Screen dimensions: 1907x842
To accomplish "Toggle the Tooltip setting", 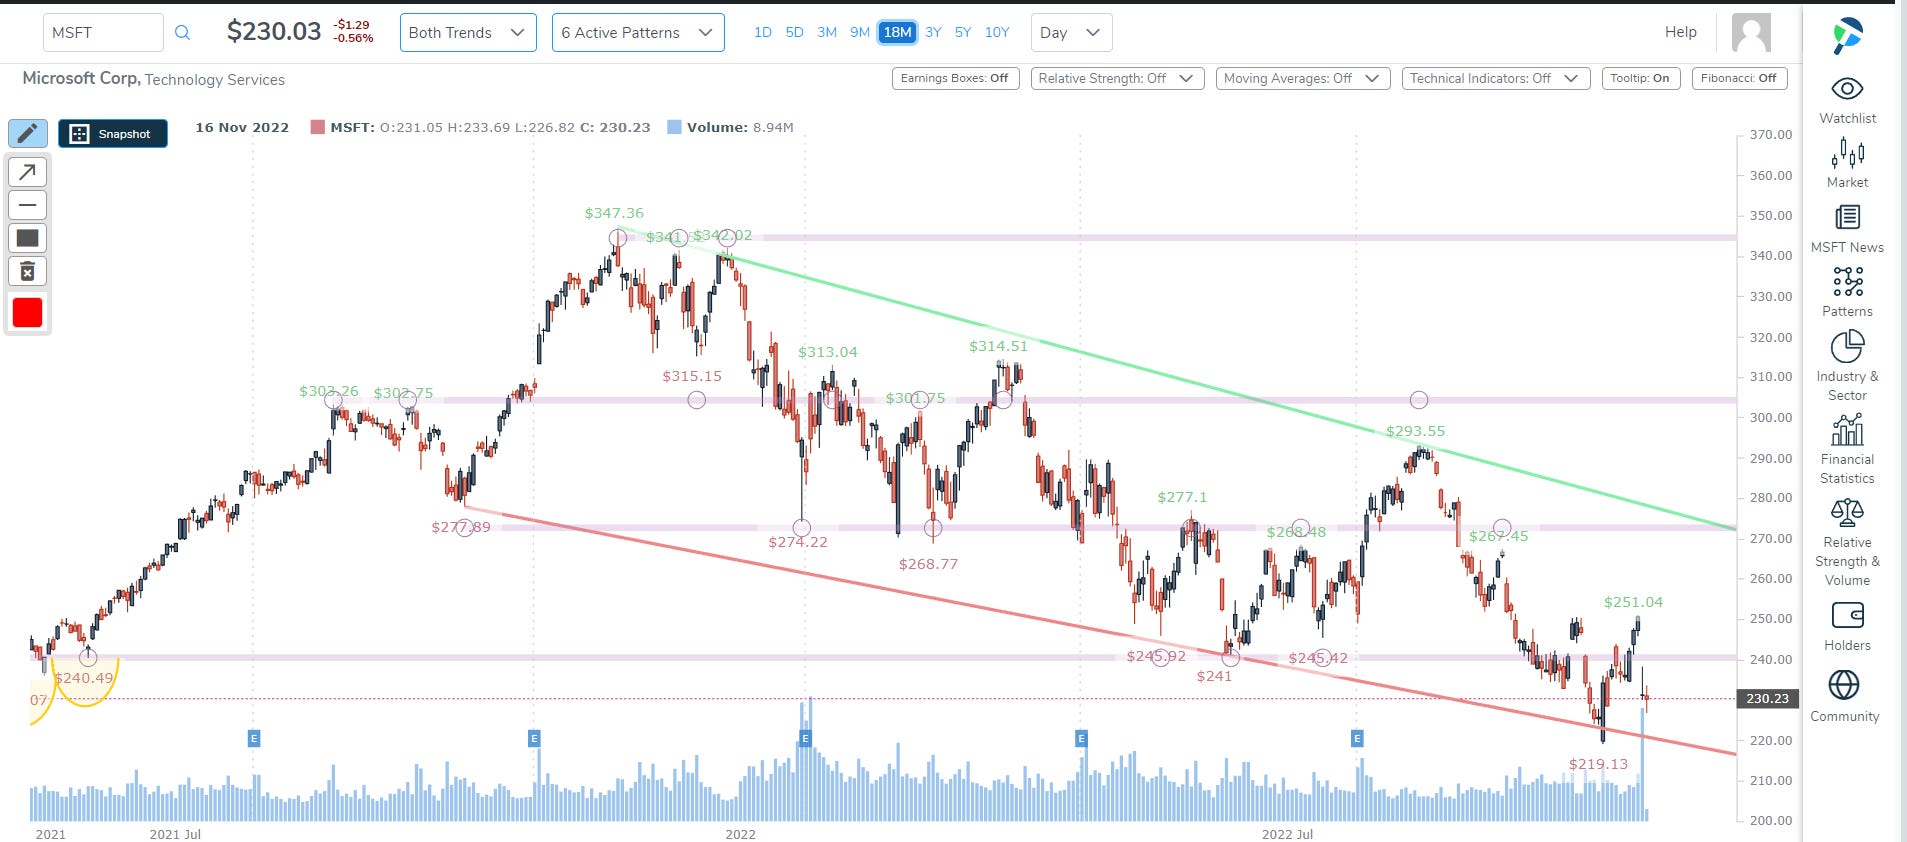I will click(x=1640, y=78).
